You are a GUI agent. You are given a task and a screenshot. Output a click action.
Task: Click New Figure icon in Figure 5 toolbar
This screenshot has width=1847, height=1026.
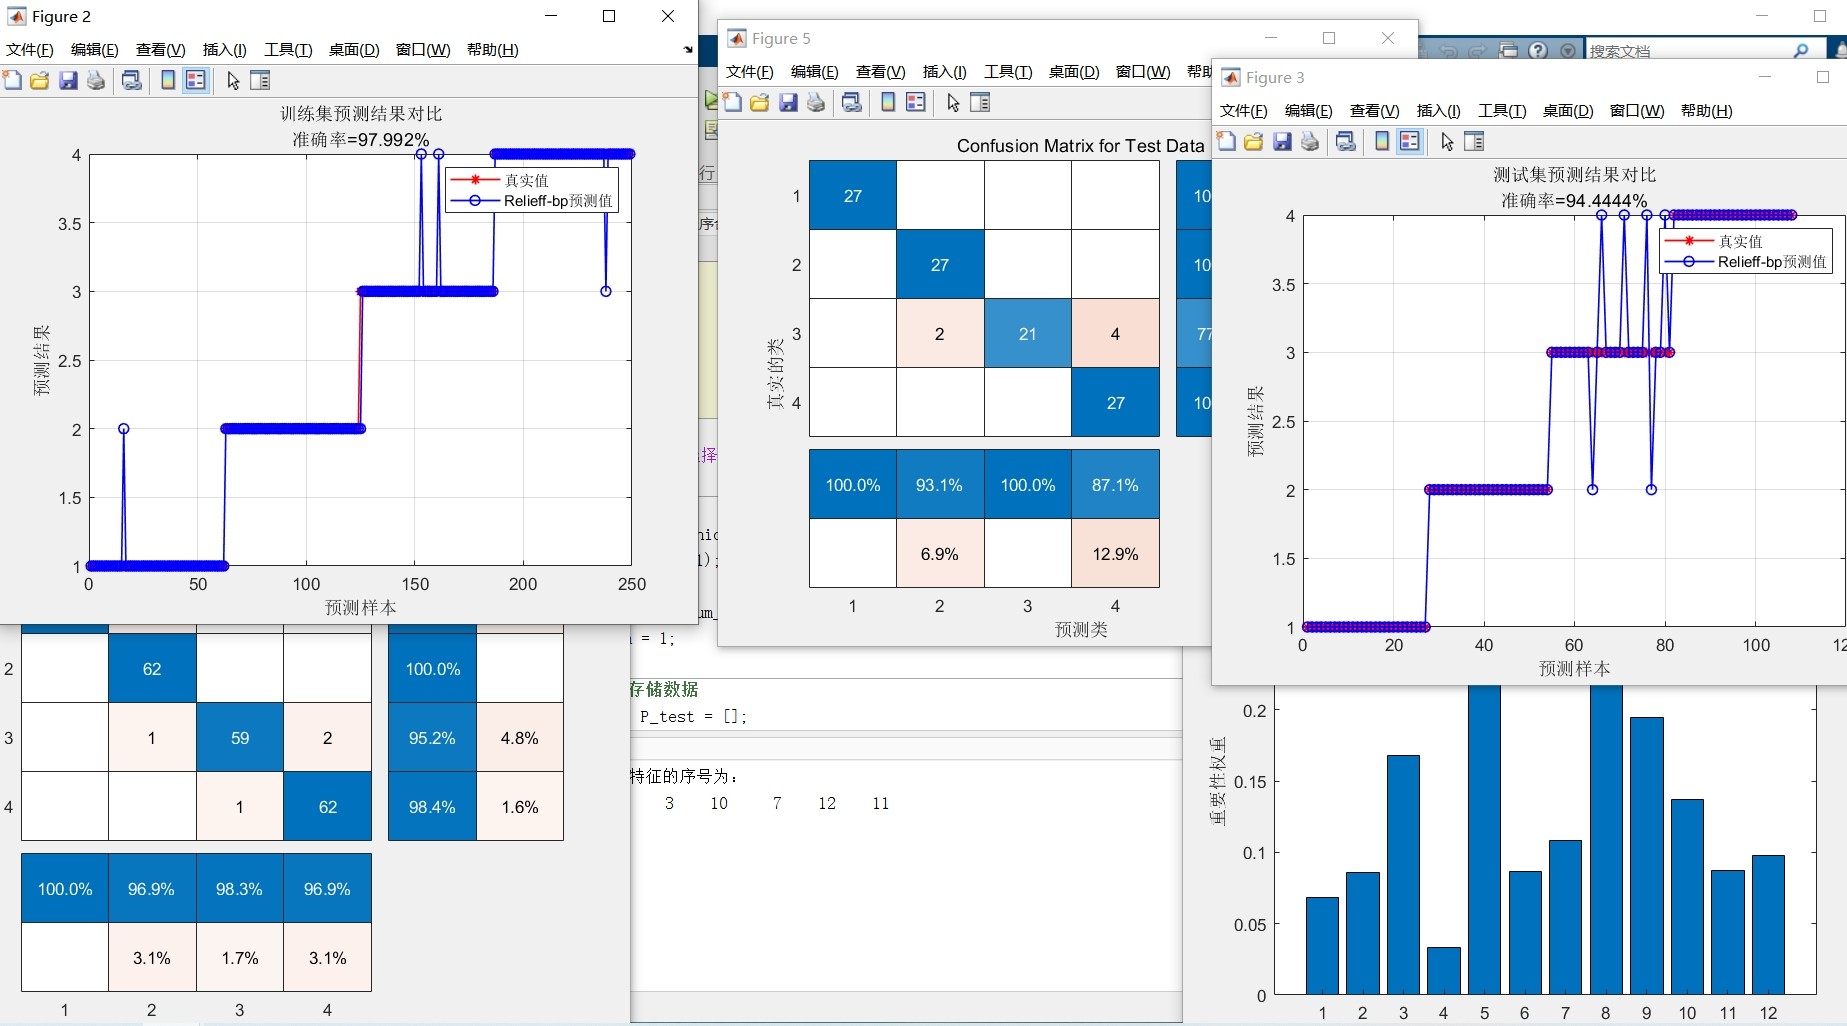click(x=732, y=103)
